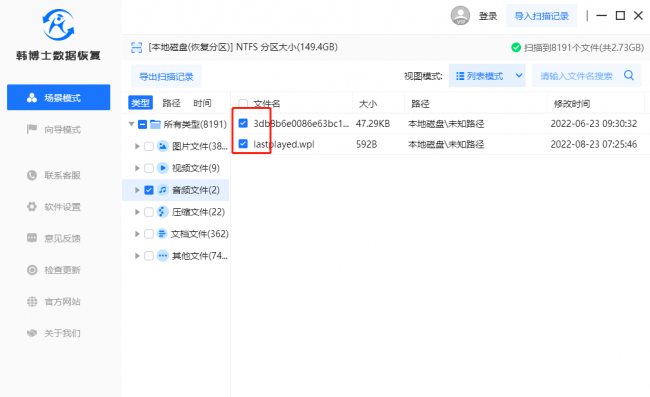Click the list icon in 列表模式
Image resolution: width=650 pixels, height=397 pixels.
[460, 76]
